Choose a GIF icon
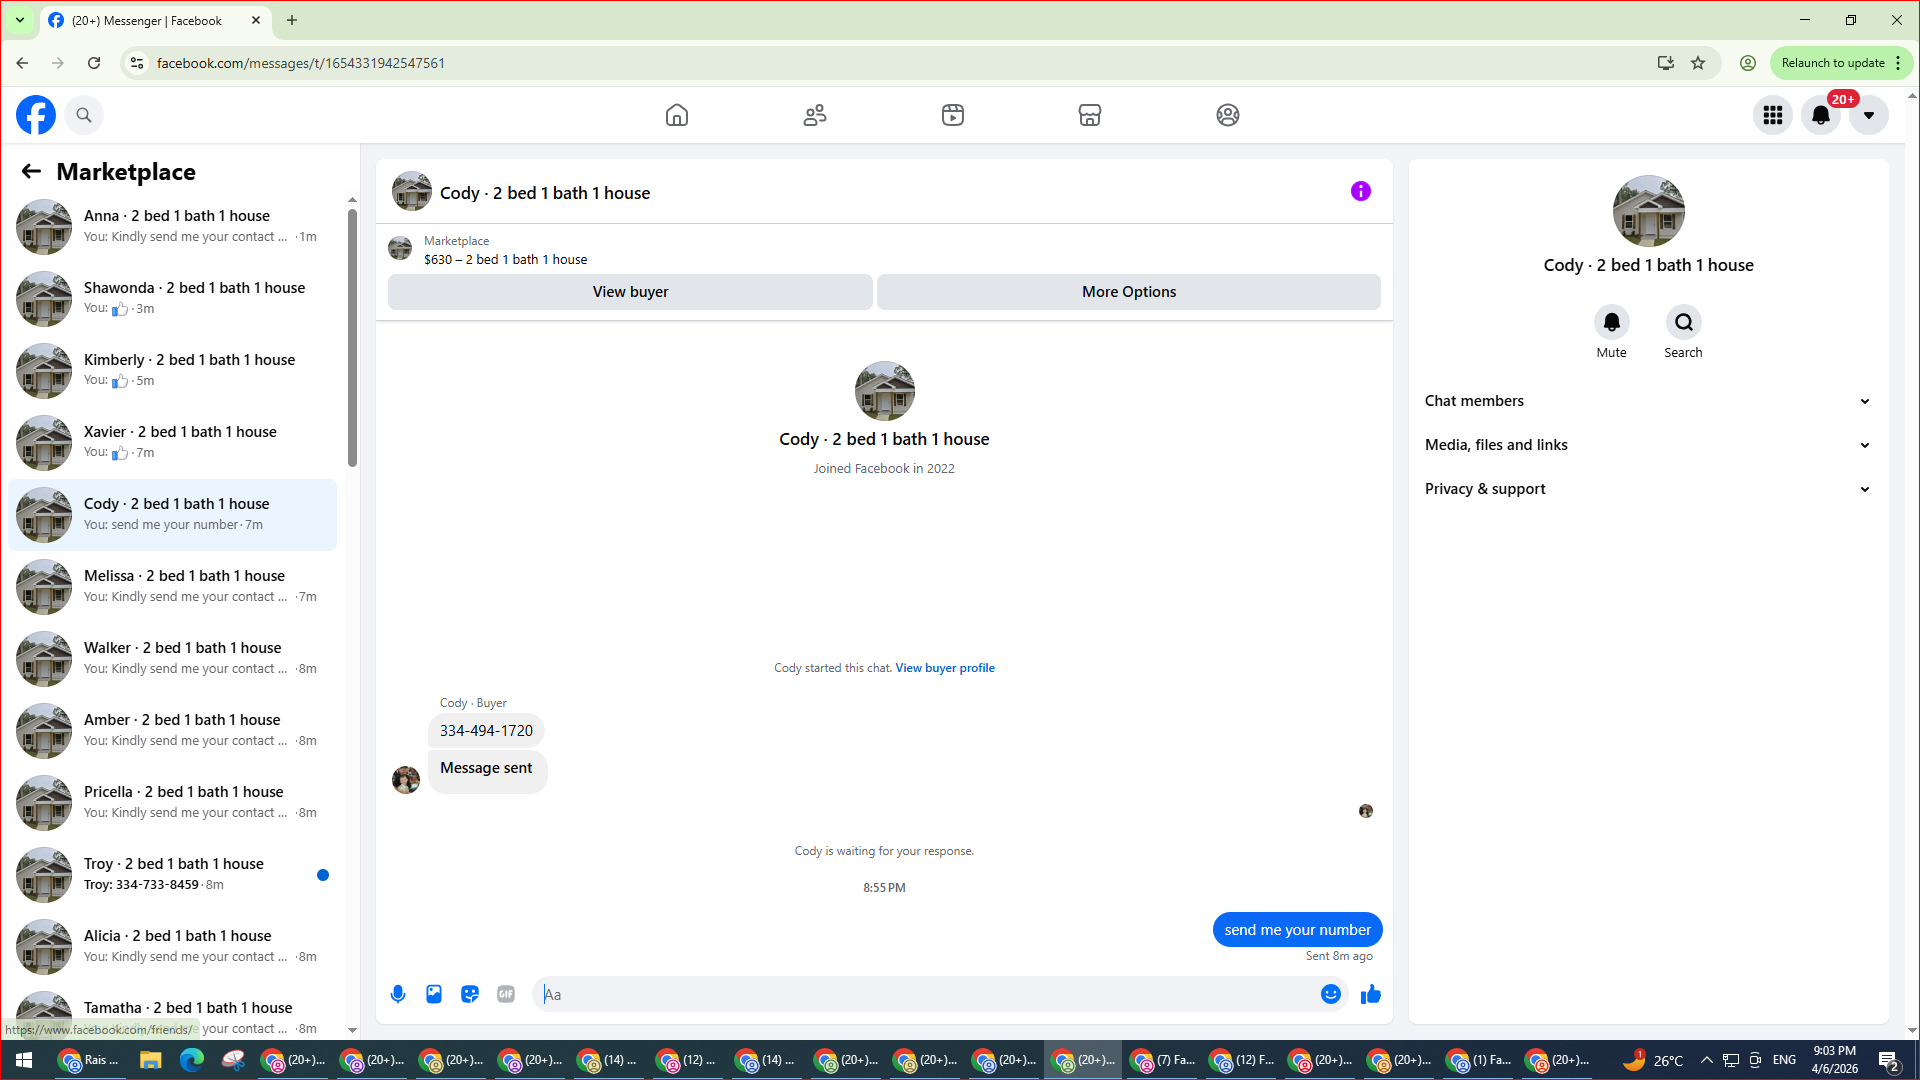Image resolution: width=1920 pixels, height=1080 pixels. [x=506, y=994]
